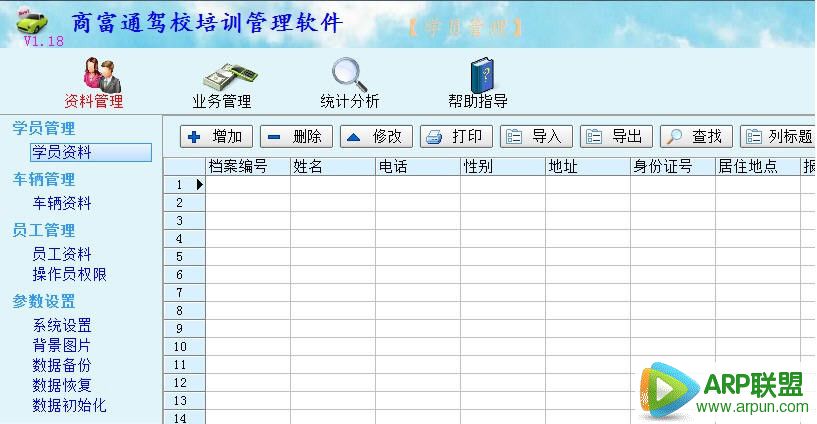The width and height of the screenshot is (817, 424).
Task: Click the 资料管理 label text
Action: pos(94,101)
